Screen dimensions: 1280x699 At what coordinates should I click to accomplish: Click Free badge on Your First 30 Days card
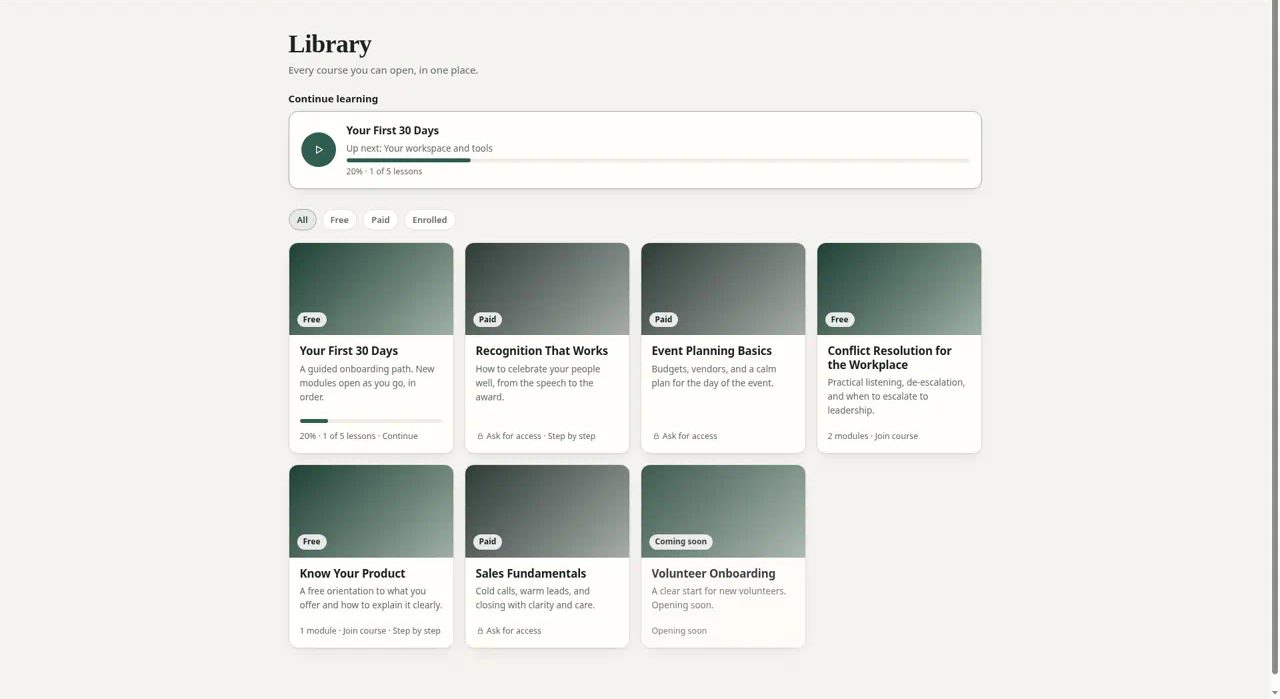coord(312,320)
